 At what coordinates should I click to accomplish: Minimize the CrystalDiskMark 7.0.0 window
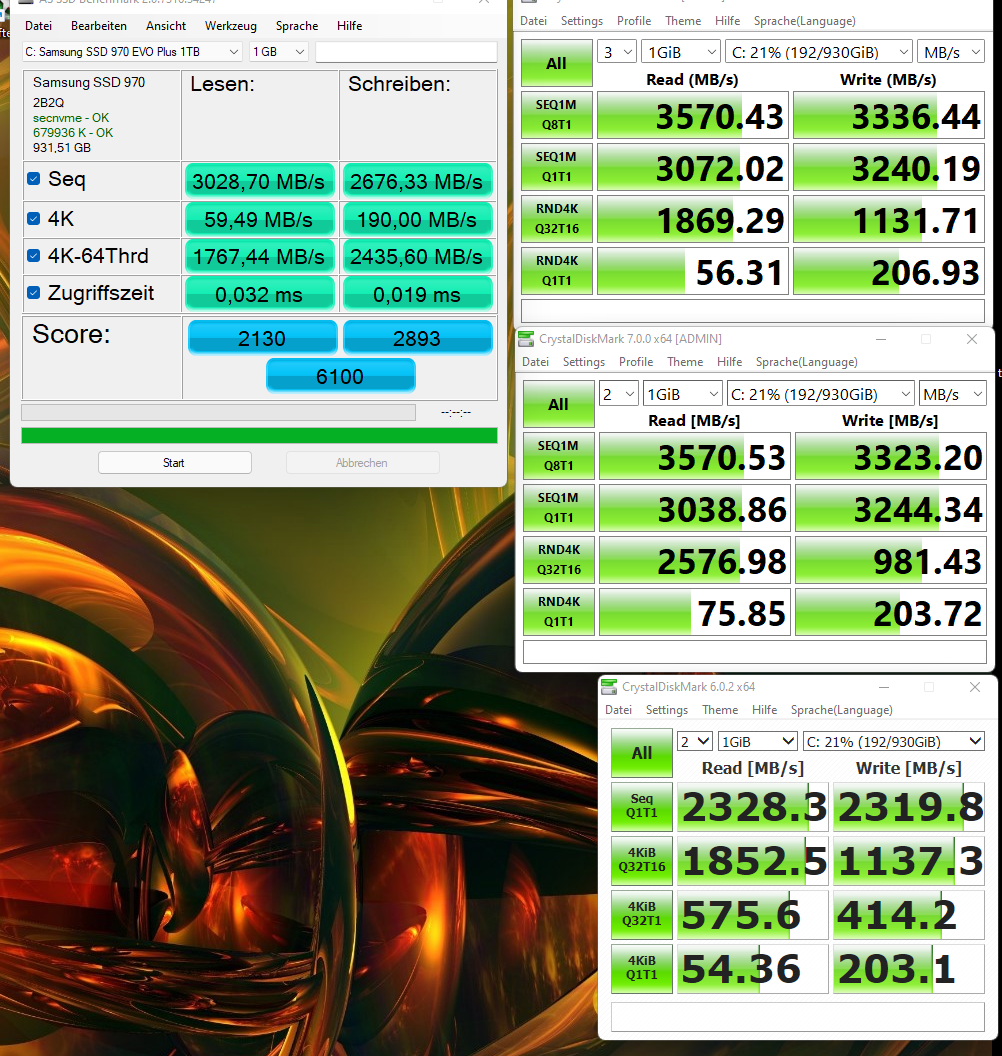click(881, 339)
